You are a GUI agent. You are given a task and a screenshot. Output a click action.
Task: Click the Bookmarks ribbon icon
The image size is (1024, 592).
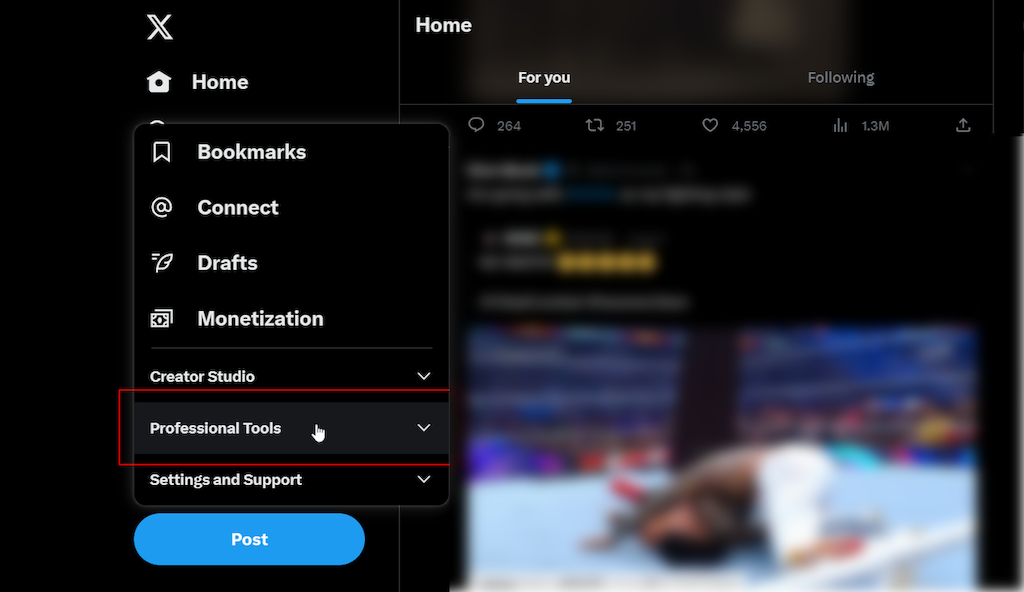click(161, 152)
